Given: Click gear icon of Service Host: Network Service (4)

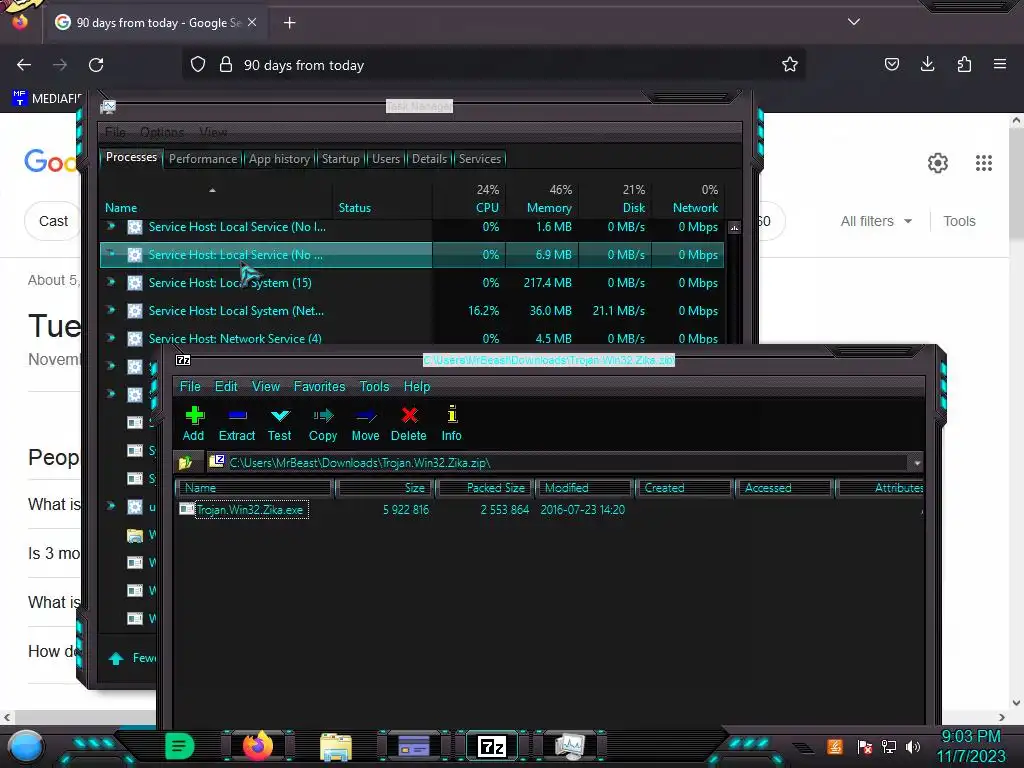Looking at the screenshot, I should point(135,338).
